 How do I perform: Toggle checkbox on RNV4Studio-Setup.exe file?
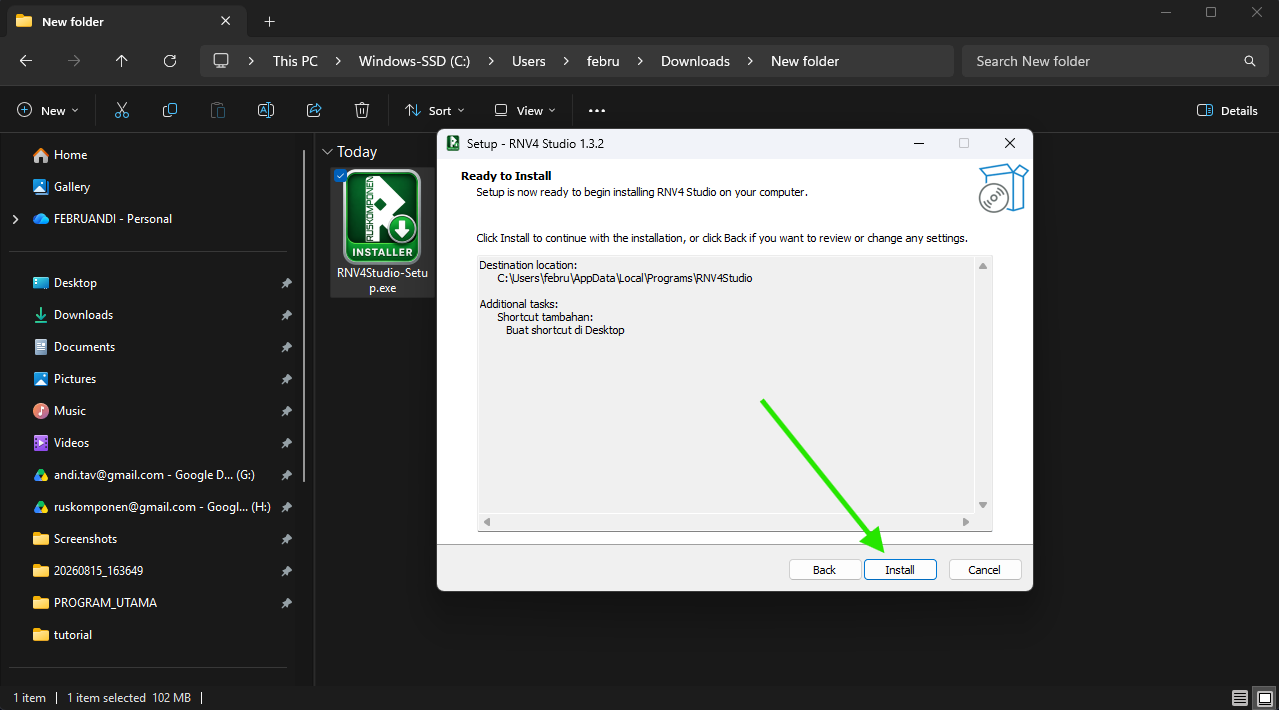pos(341,176)
